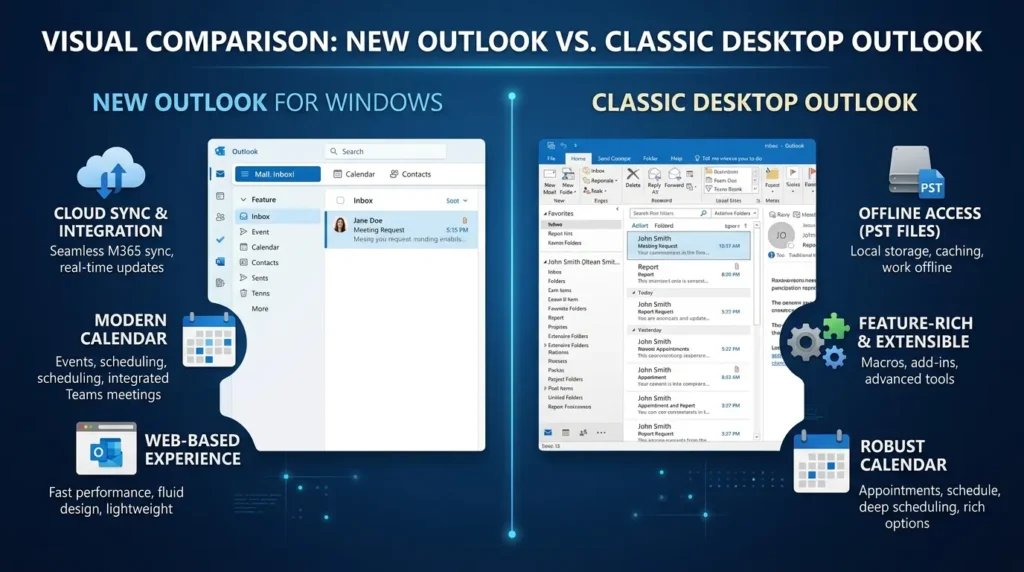Expand the Poall Nems tree node
Screen dimensions: 1024x572
[545, 389]
